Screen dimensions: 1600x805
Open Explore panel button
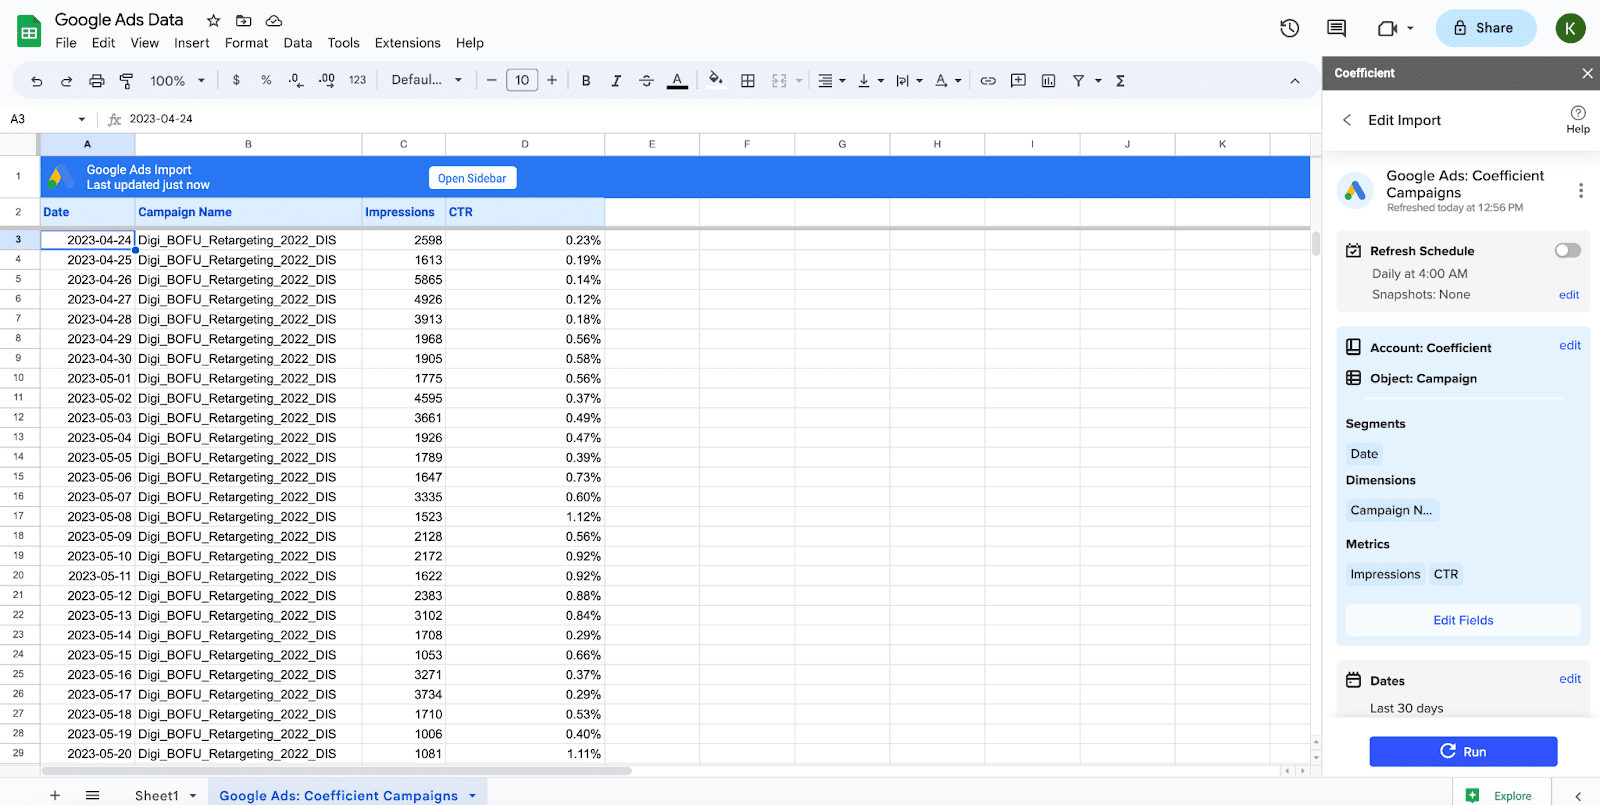(1498, 796)
